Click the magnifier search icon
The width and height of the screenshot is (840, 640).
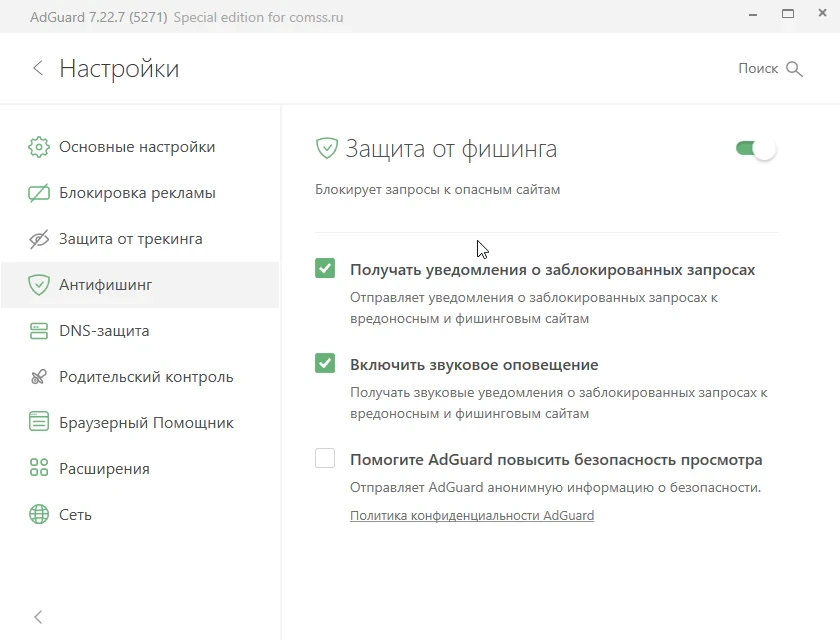[x=794, y=69]
